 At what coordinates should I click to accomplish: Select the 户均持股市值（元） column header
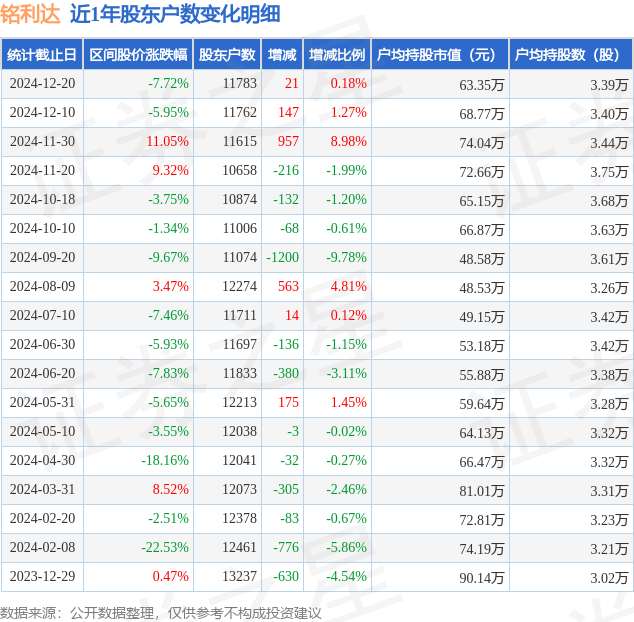coord(438,55)
